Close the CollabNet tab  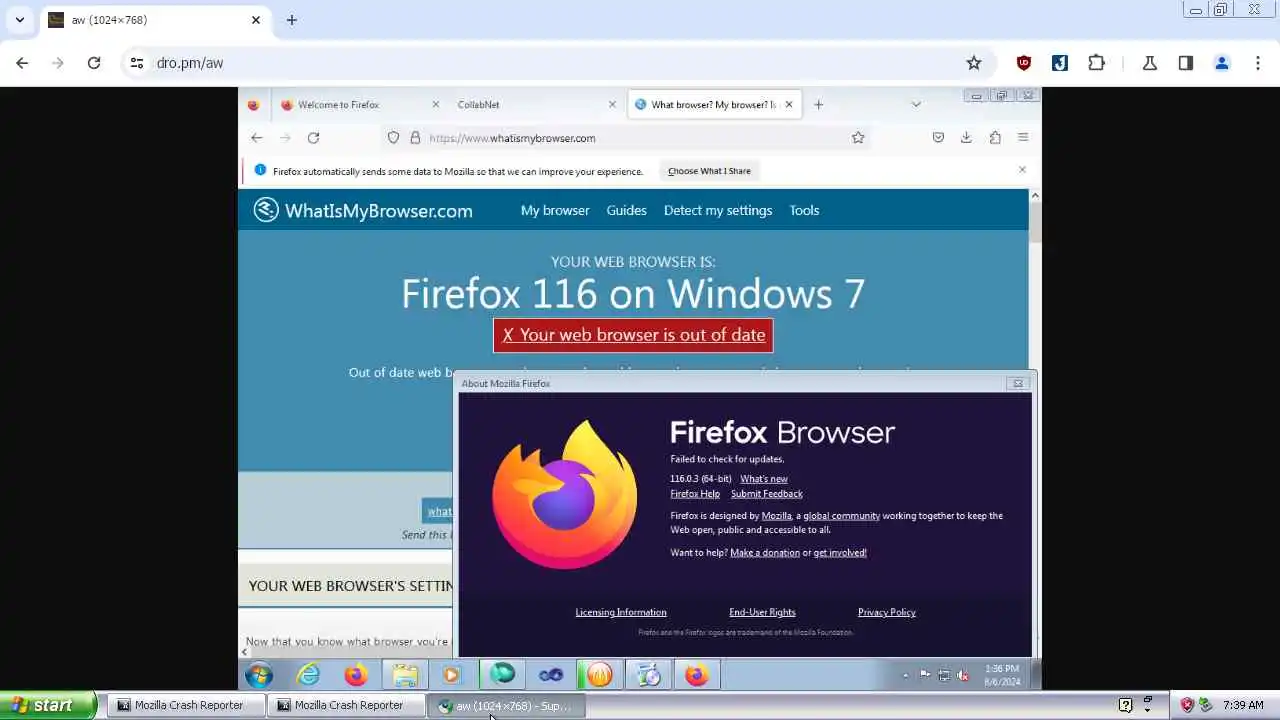612,105
